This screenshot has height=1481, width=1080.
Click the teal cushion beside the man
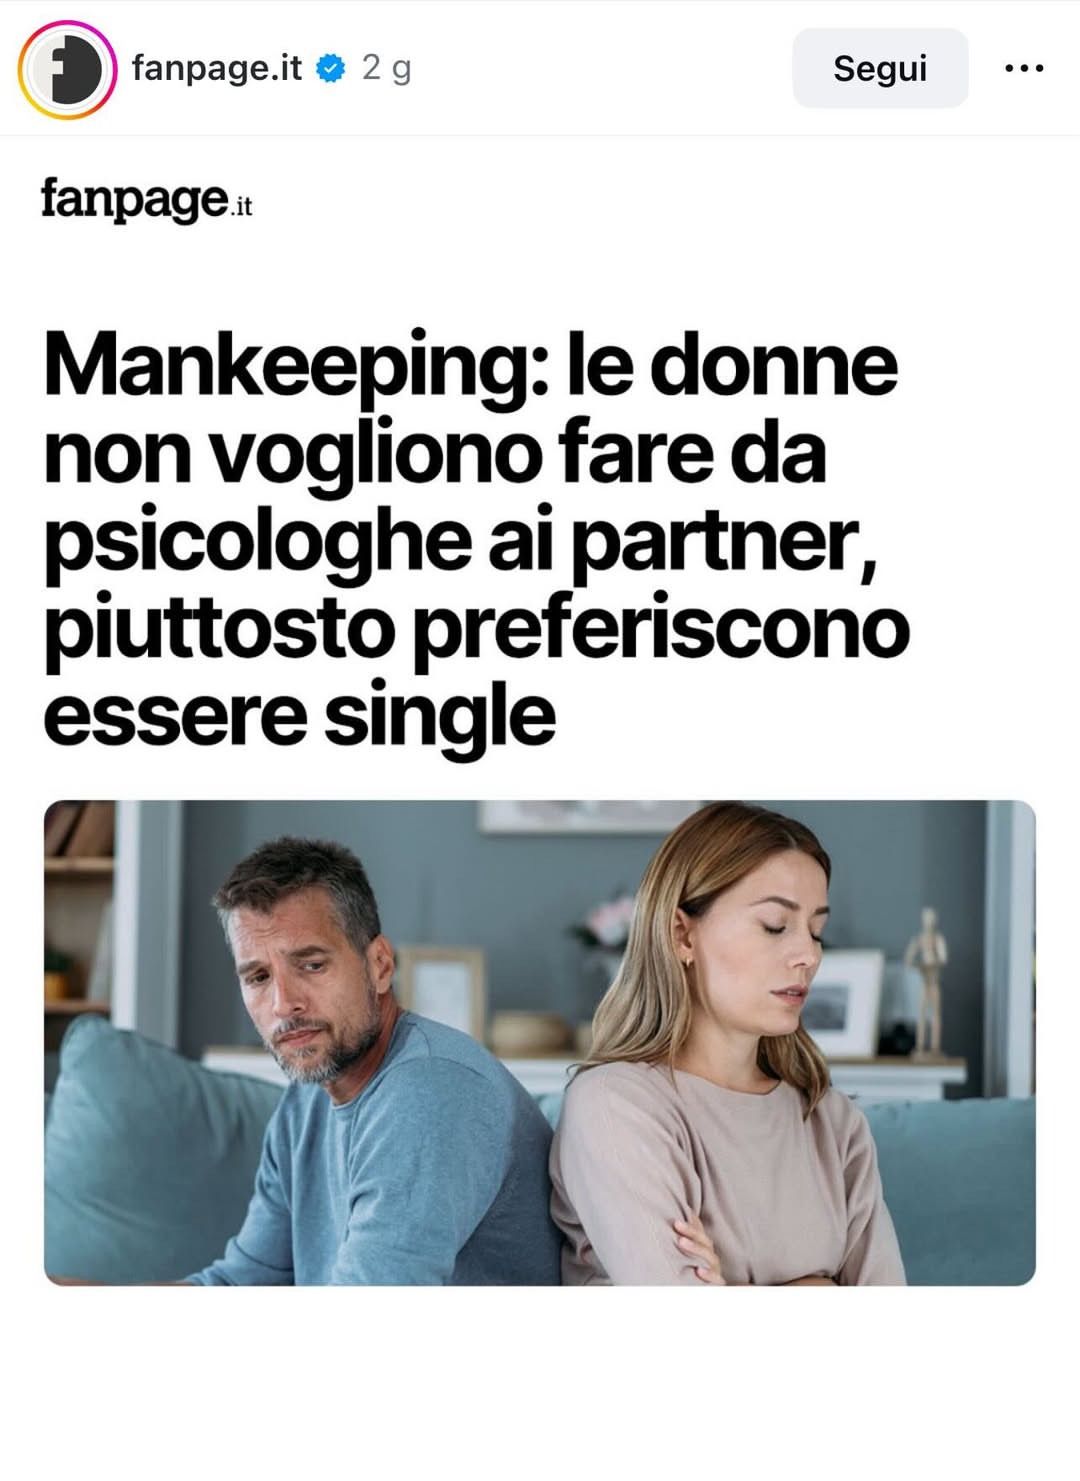click(150, 1150)
